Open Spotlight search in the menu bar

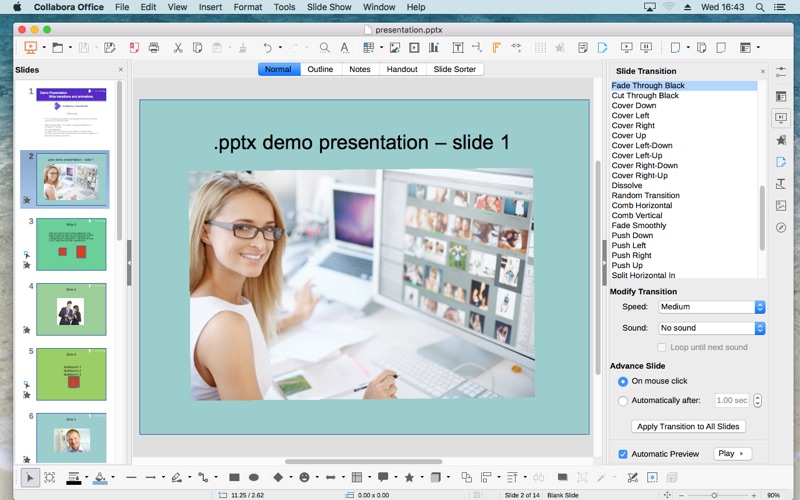(x=760, y=7)
